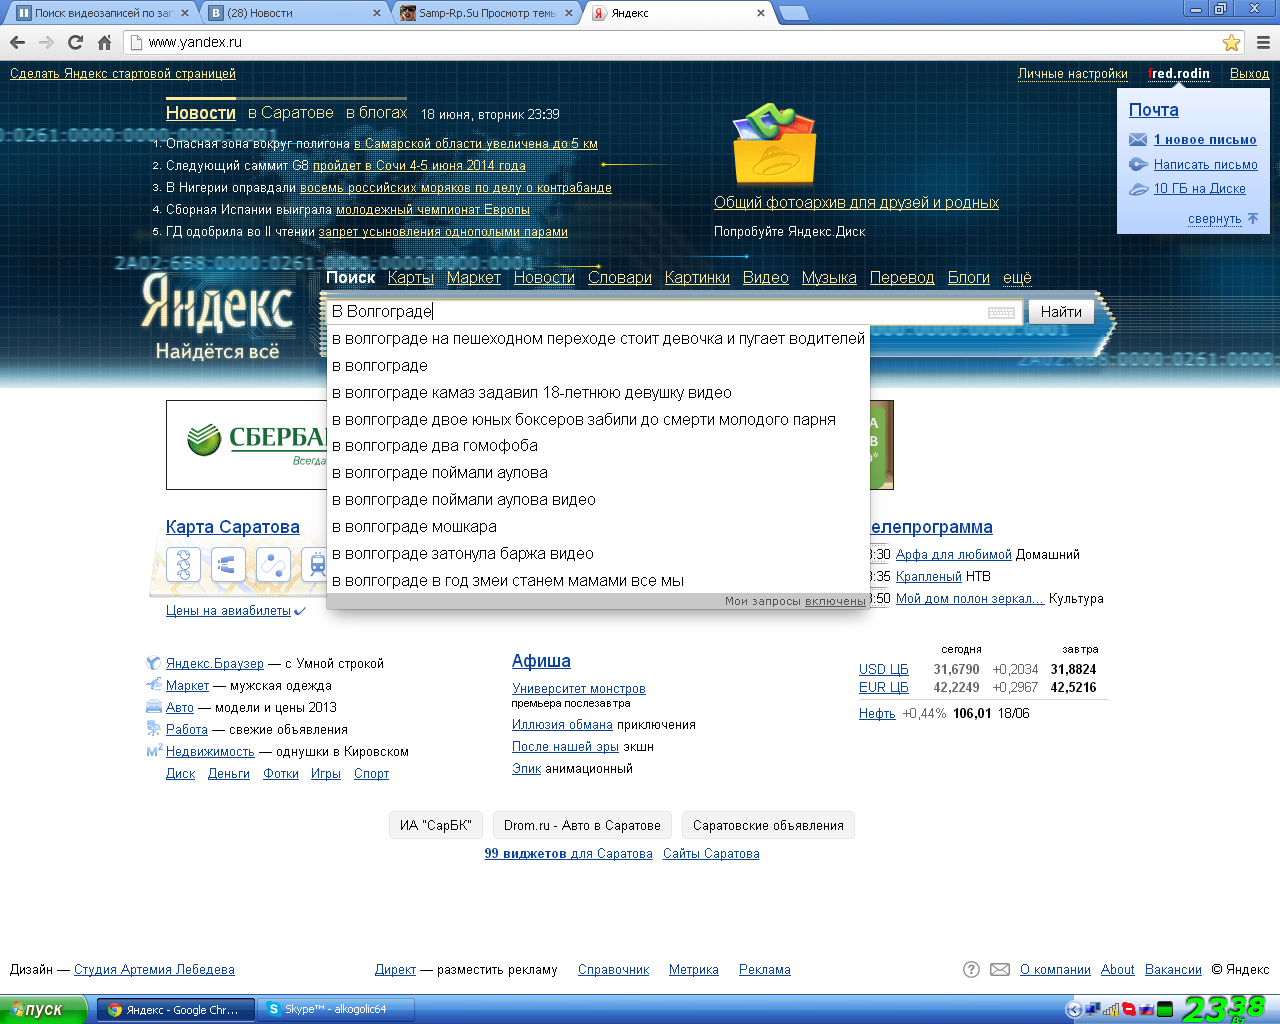This screenshot has height=1024, width=1280.
Task: Open the Windows Пуск start button
Action: tap(44, 1010)
